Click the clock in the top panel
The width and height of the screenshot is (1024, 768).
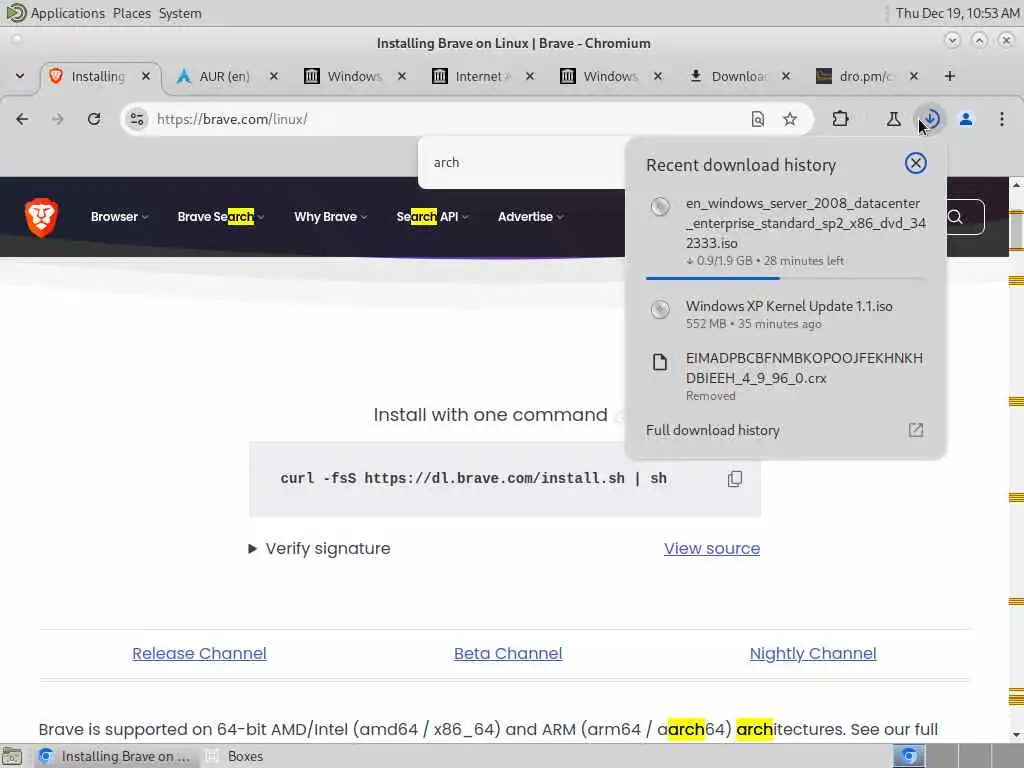957,13
